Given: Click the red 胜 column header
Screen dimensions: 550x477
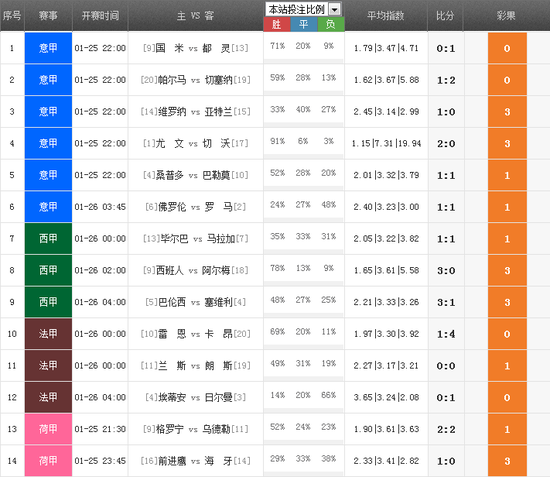Looking at the screenshot, I should pyautogui.click(x=277, y=24).
